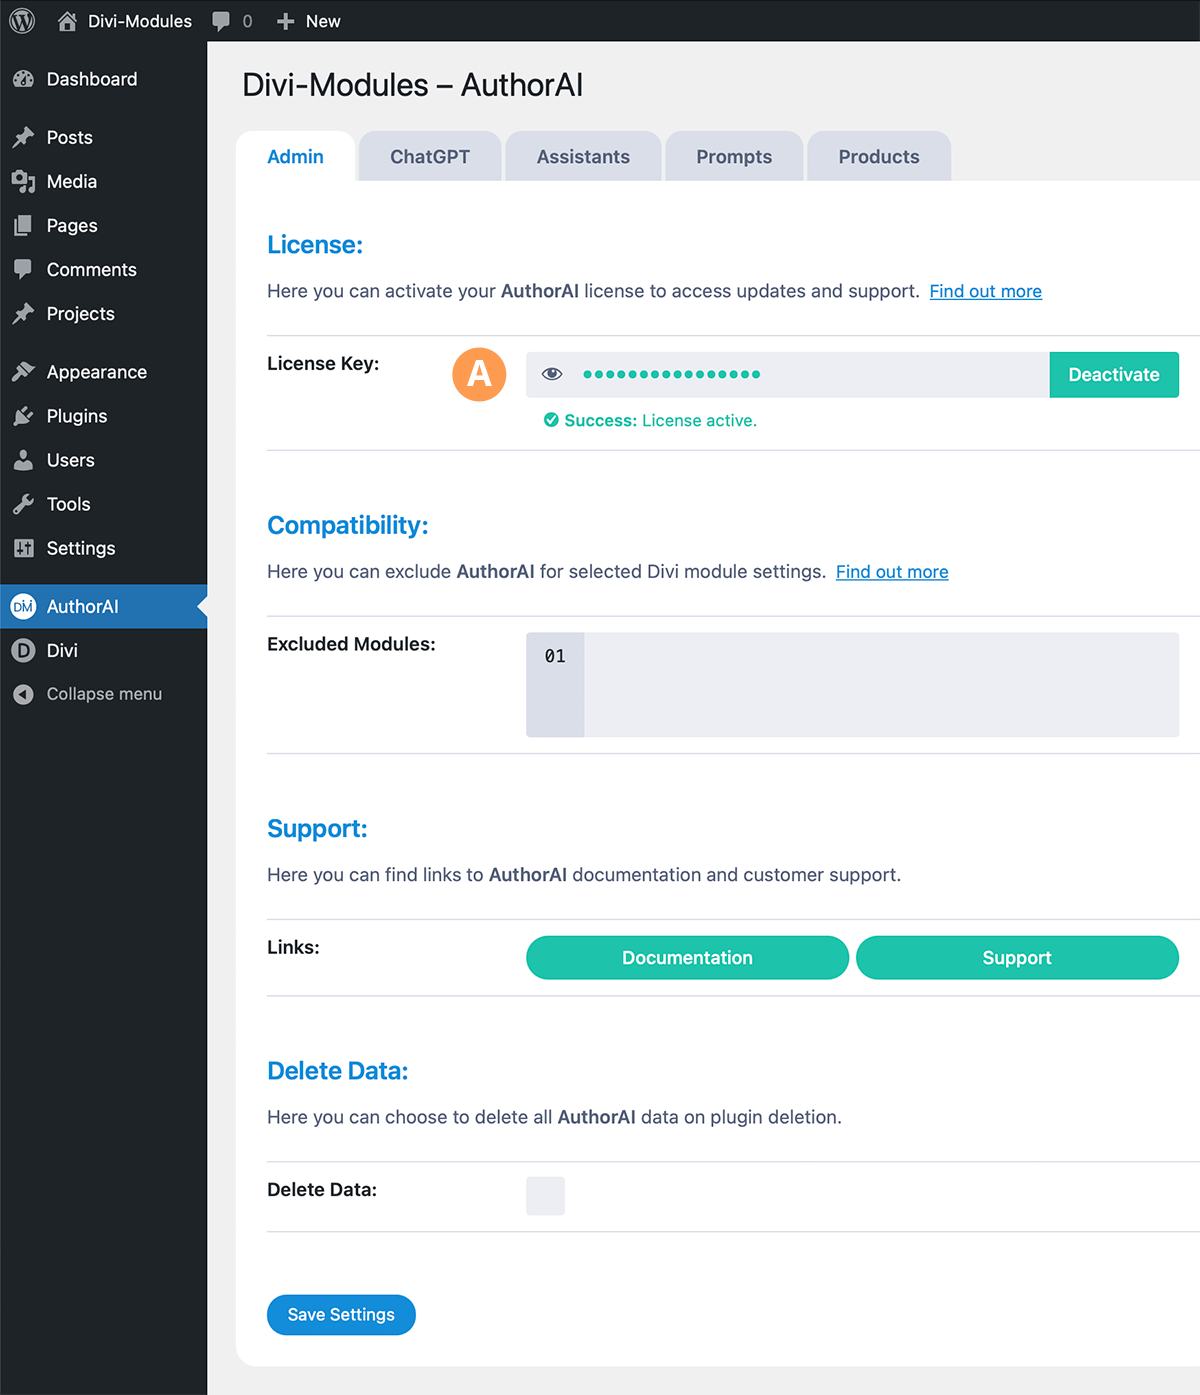The width and height of the screenshot is (1200, 1395).
Task: Click the Posts pushpin icon
Action: tap(24, 137)
